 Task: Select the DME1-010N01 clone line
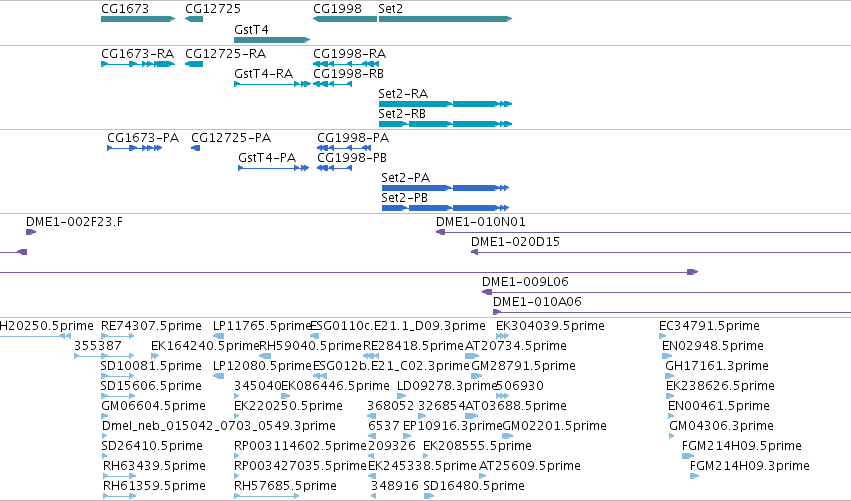pos(644,232)
